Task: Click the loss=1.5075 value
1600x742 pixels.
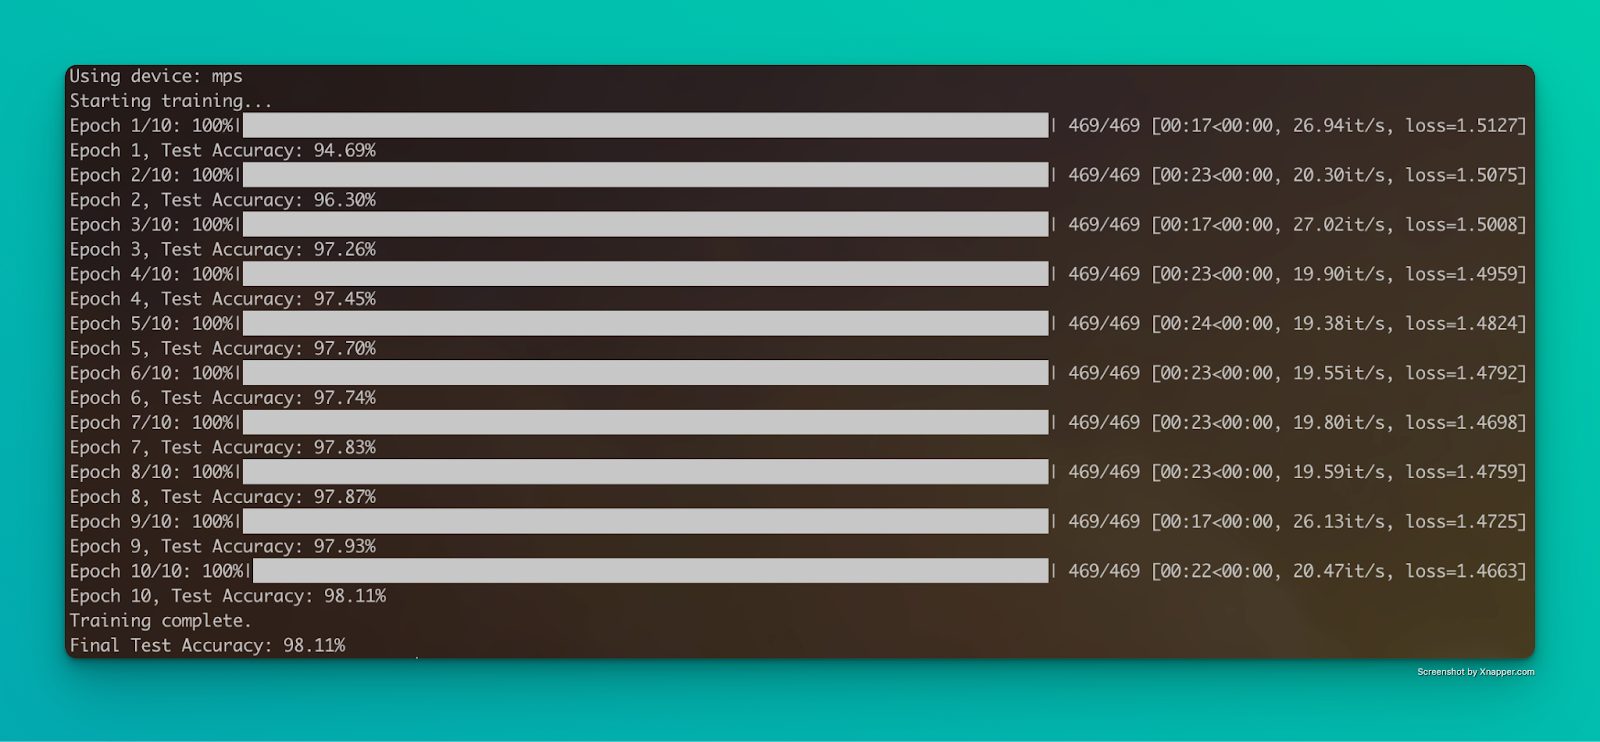Action: coord(1462,175)
